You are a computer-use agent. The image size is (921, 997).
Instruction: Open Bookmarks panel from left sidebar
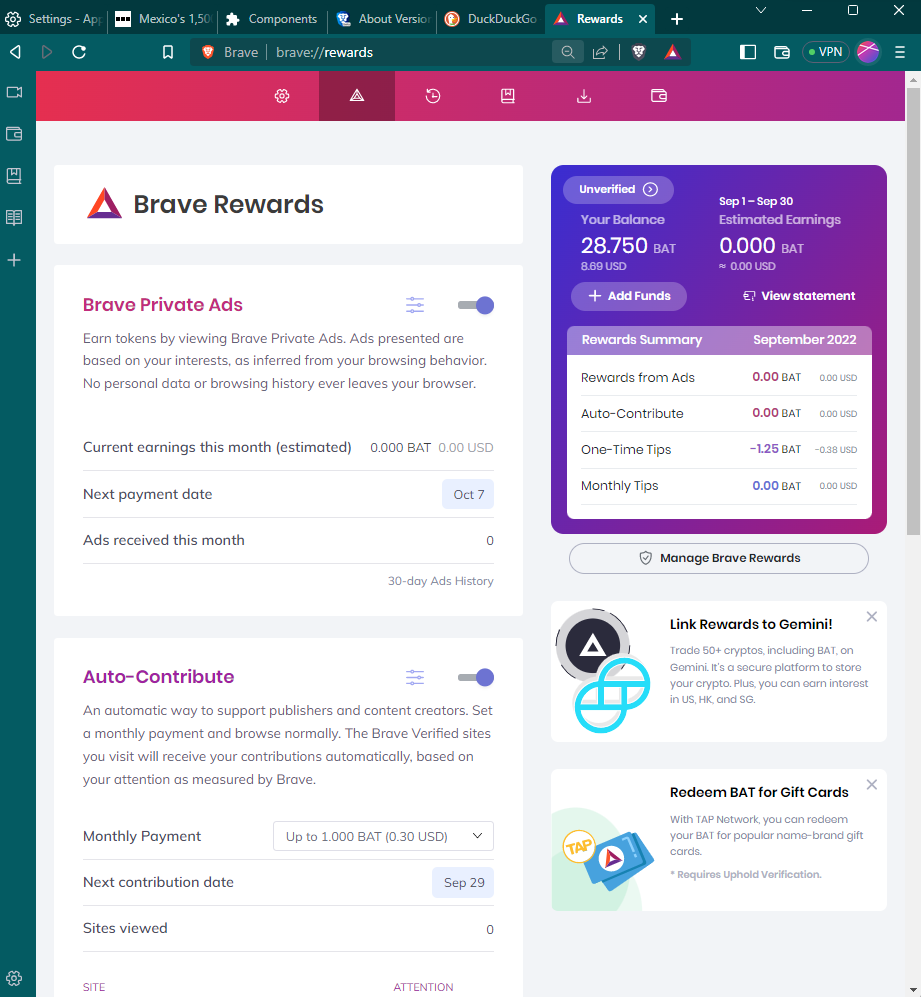pos(14,176)
